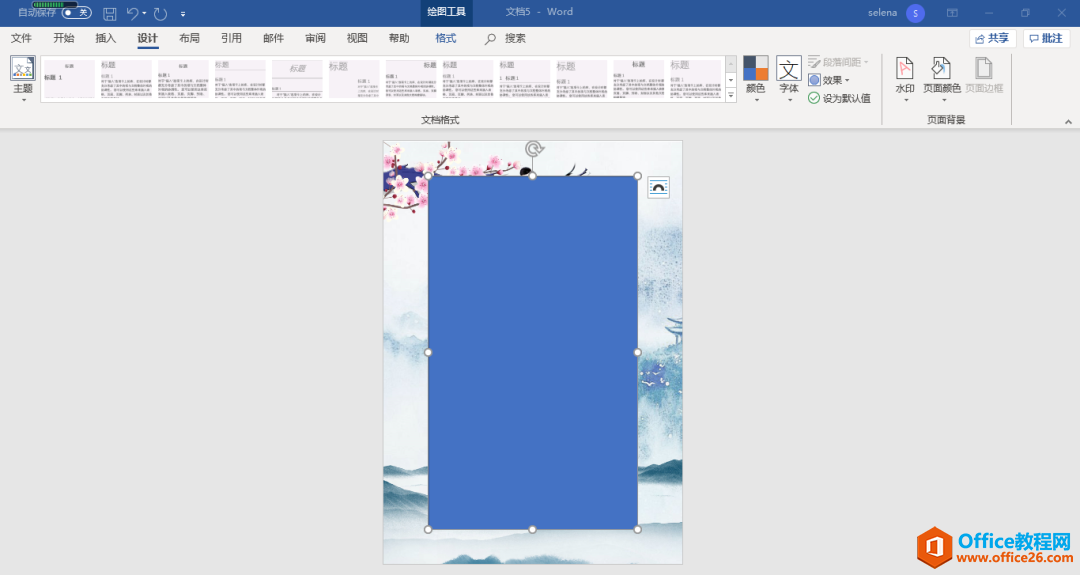This screenshot has width=1080, height=575.
Task: Click the Undo arrow icon
Action: pos(132,13)
